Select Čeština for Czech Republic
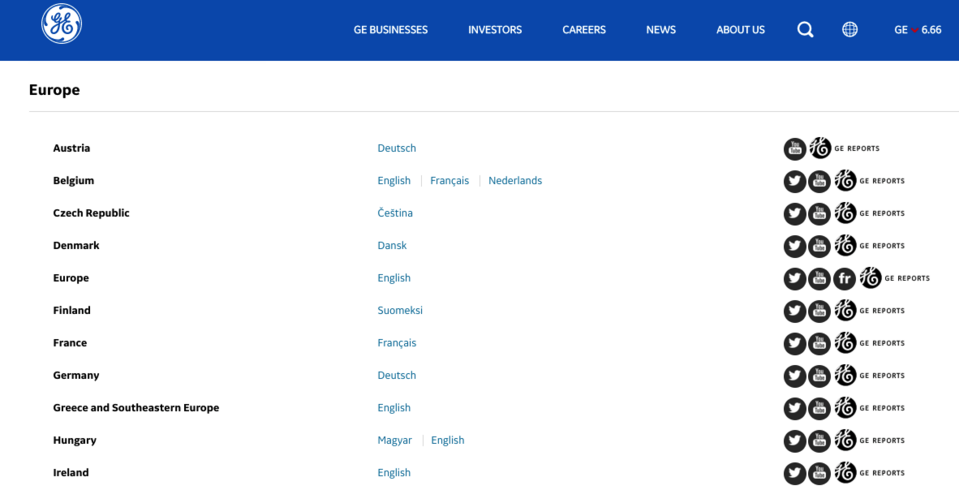This screenshot has height=490, width=959. point(395,213)
